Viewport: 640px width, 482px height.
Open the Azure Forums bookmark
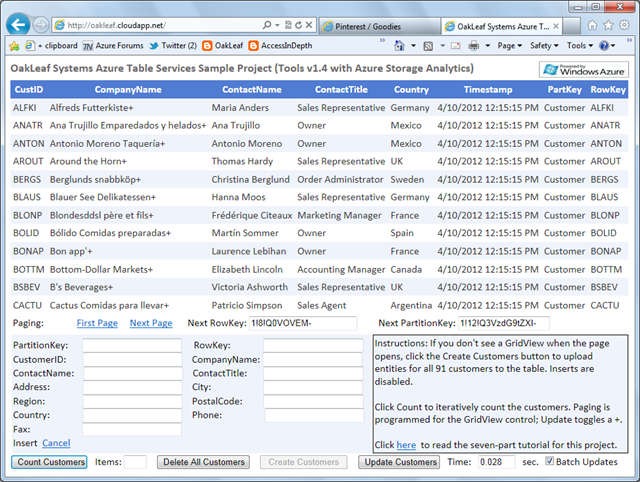click(113, 45)
